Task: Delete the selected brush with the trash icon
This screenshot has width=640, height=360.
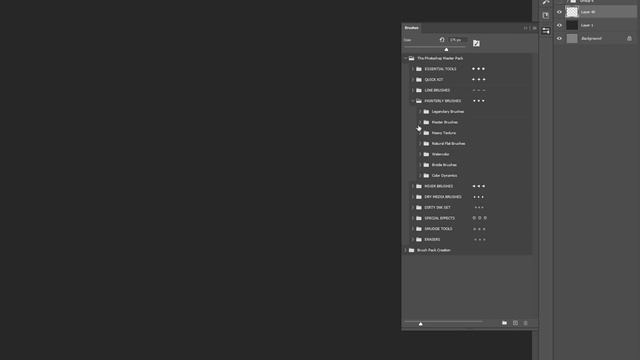Action: pos(526,323)
